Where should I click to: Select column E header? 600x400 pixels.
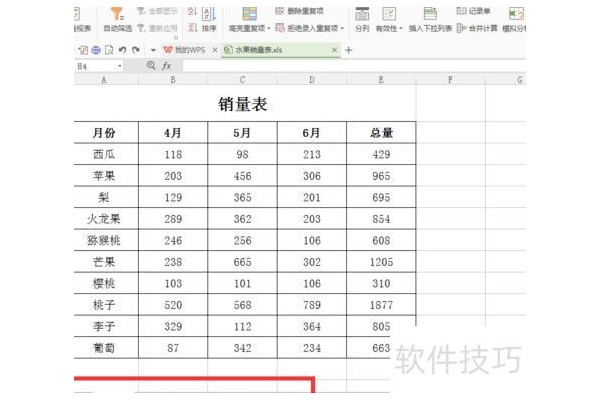coord(381,80)
